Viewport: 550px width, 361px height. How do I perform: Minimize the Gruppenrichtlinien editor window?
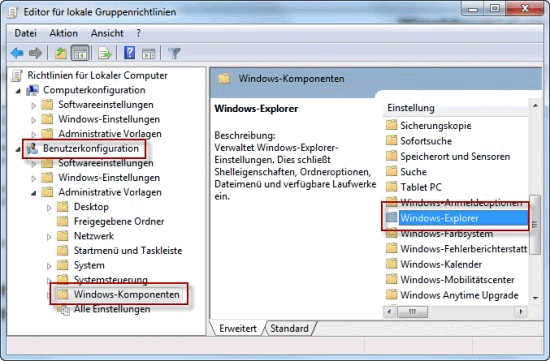473,8
